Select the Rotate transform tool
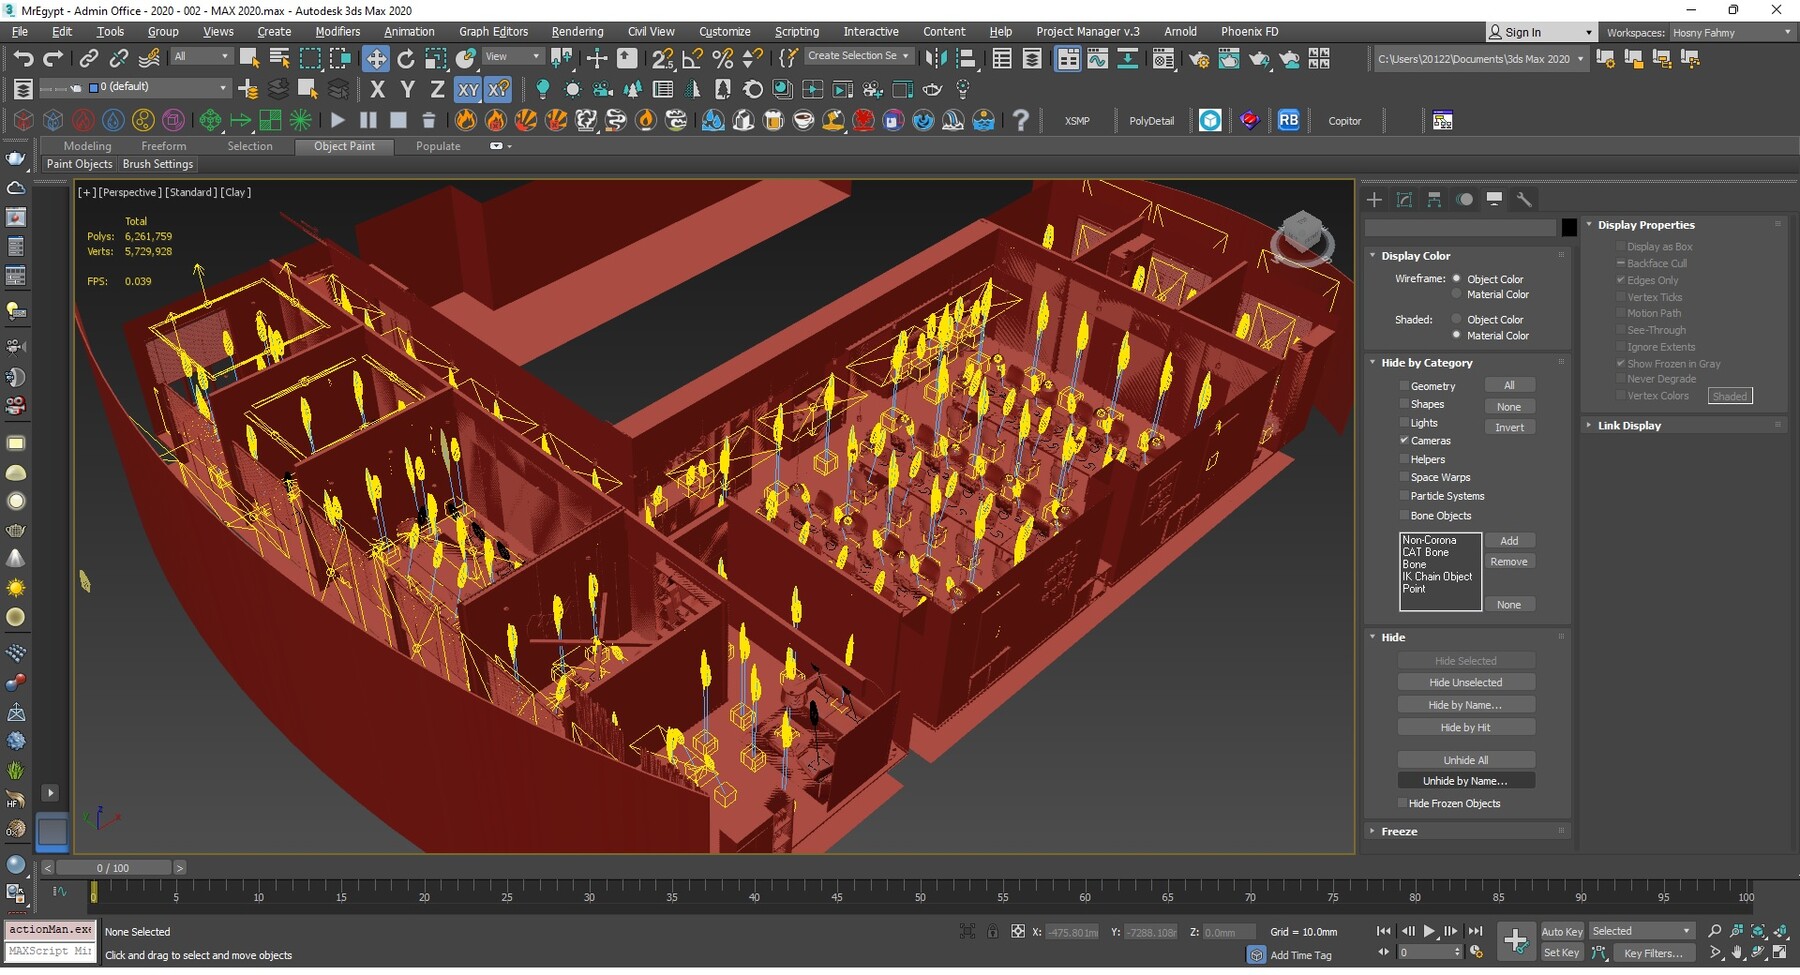Screen dimensions: 1800x975 pos(406,58)
